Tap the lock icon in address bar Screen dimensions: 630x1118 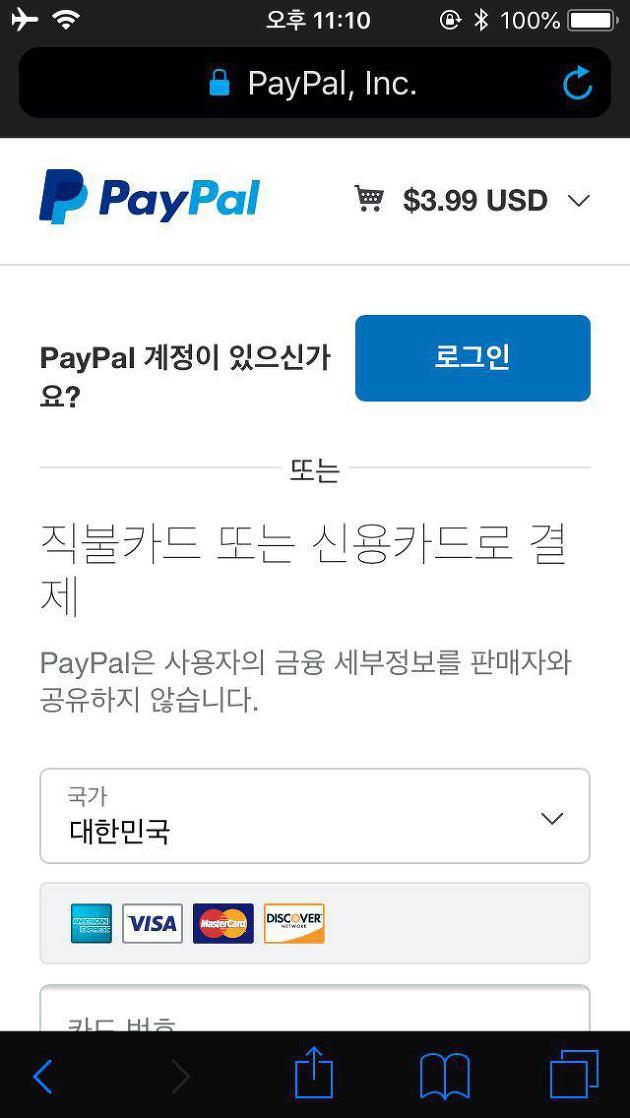(x=220, y=82)
